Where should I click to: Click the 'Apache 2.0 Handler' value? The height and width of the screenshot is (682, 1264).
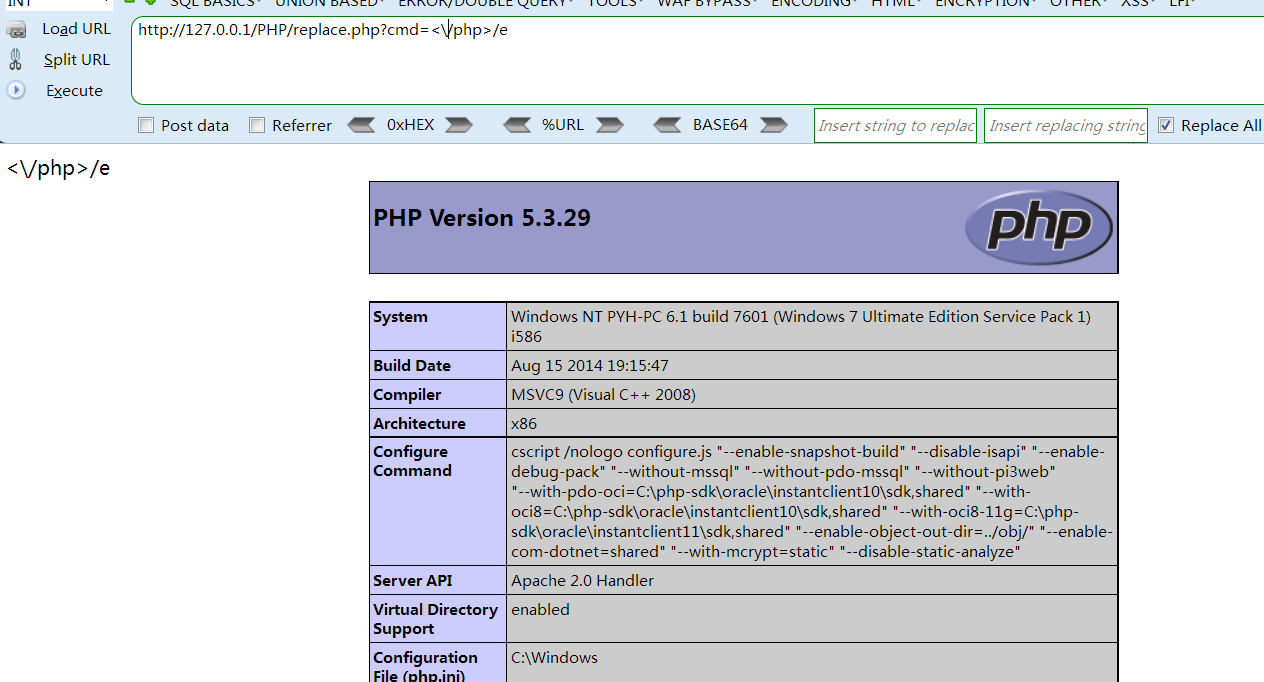(582, 581)
